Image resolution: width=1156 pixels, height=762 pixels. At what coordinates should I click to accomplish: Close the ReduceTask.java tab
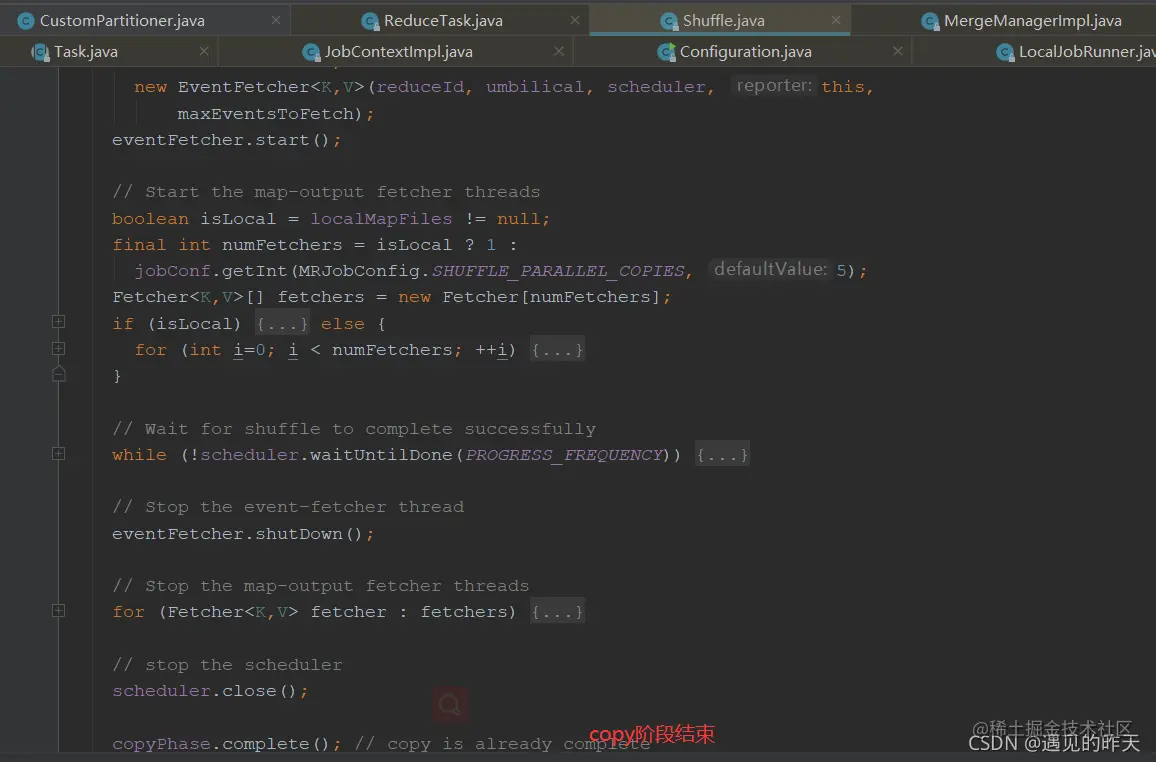575,21
